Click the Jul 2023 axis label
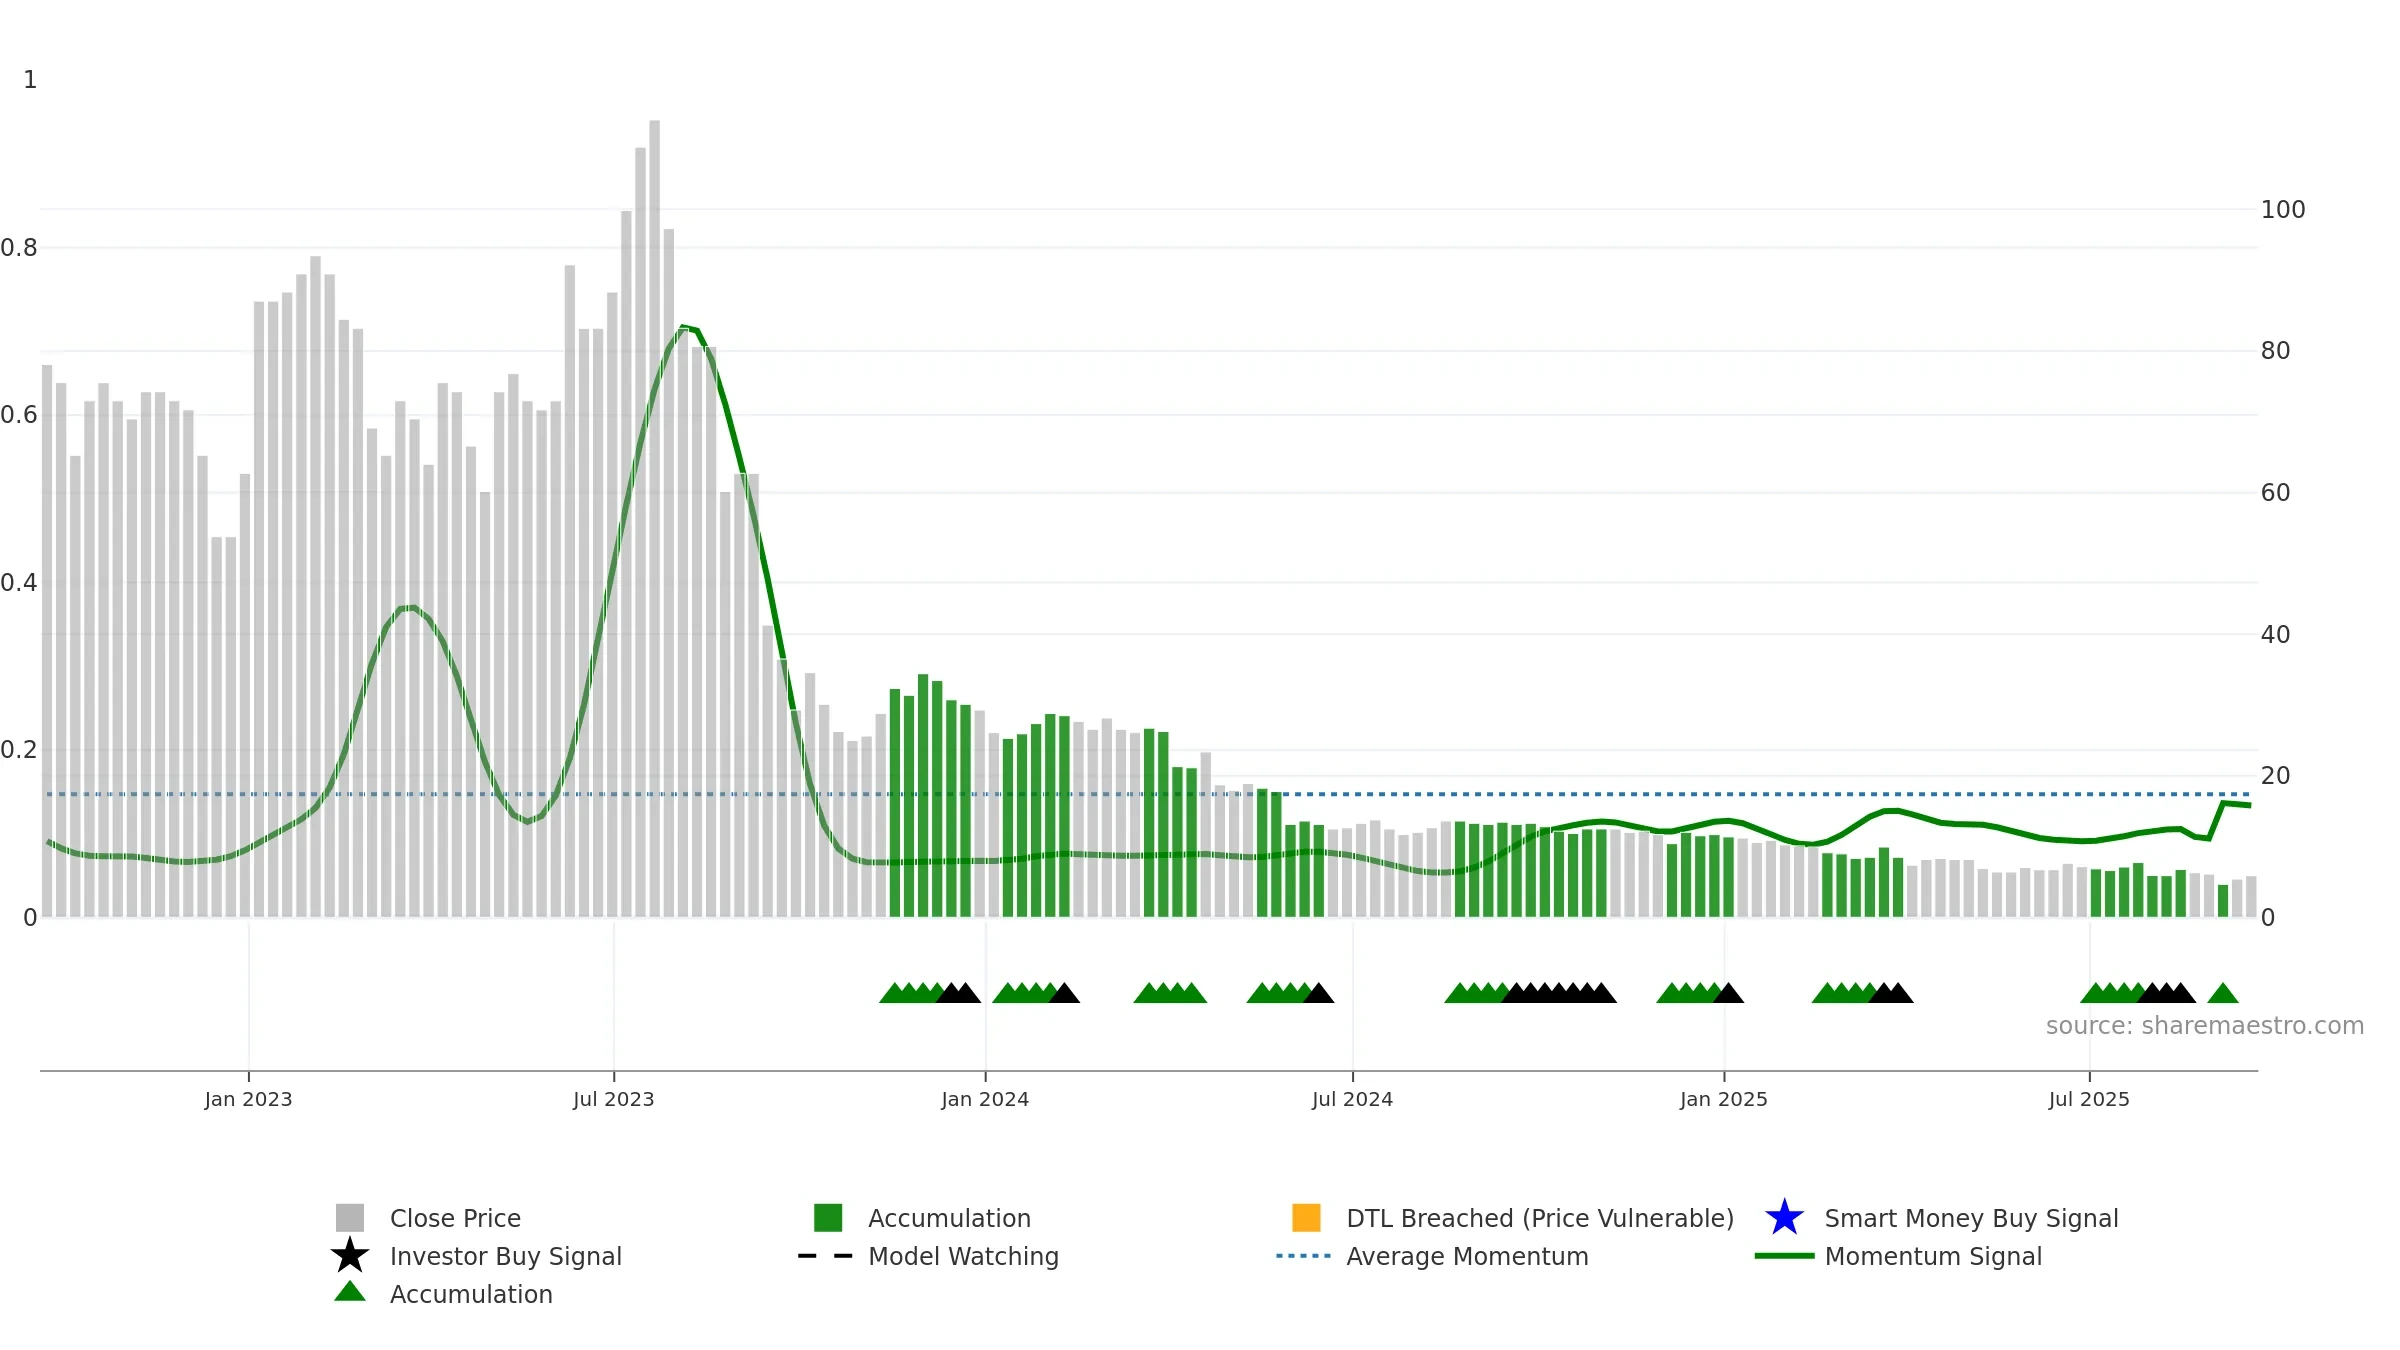Screen dimensions: 2400x1350 pyautogui.click(x=613, y=1100)
